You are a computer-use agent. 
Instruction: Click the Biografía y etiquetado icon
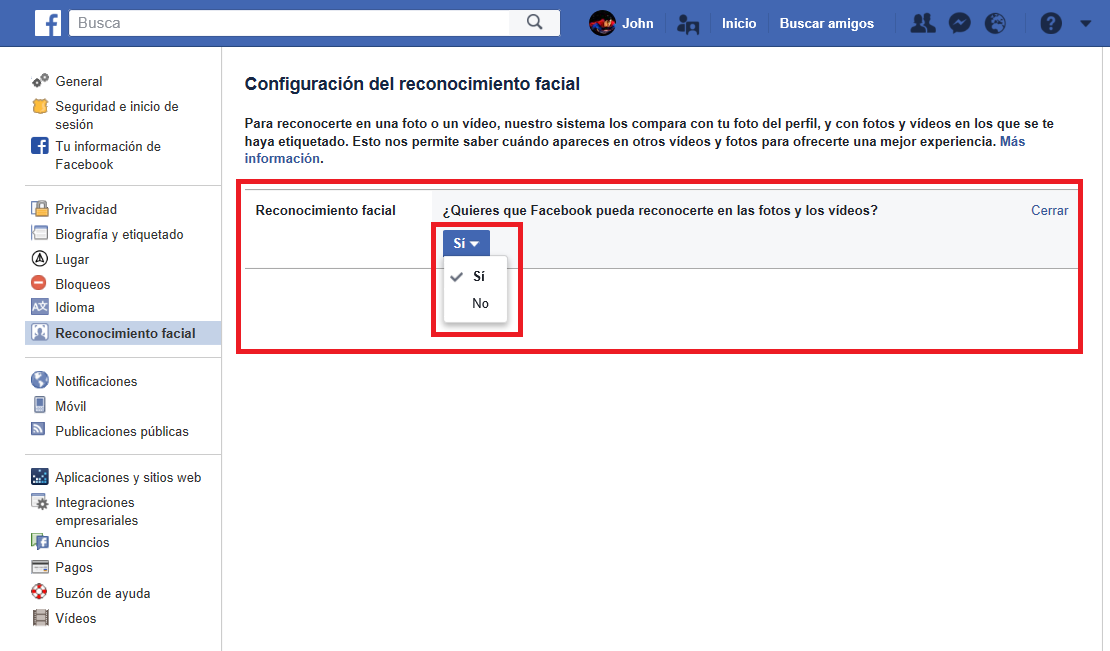point(40,234)
